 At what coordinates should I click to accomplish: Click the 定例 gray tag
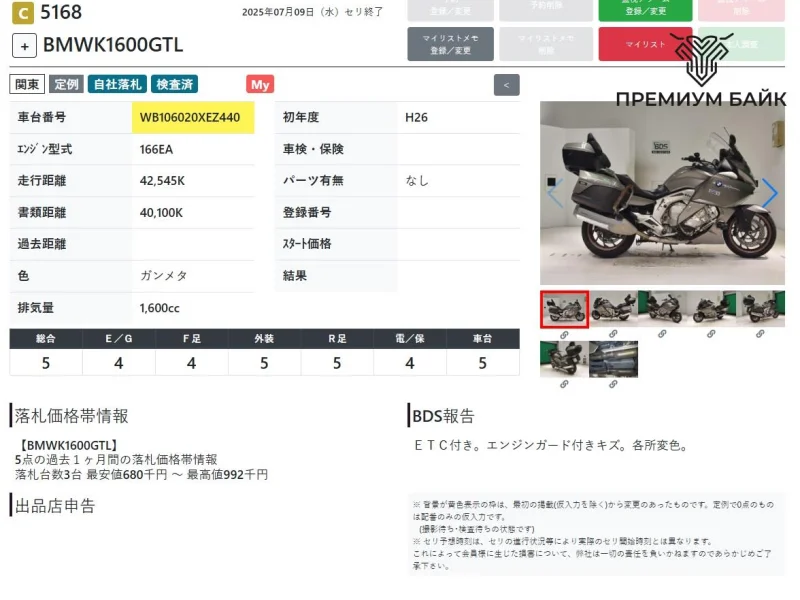[x=66, y=85]
